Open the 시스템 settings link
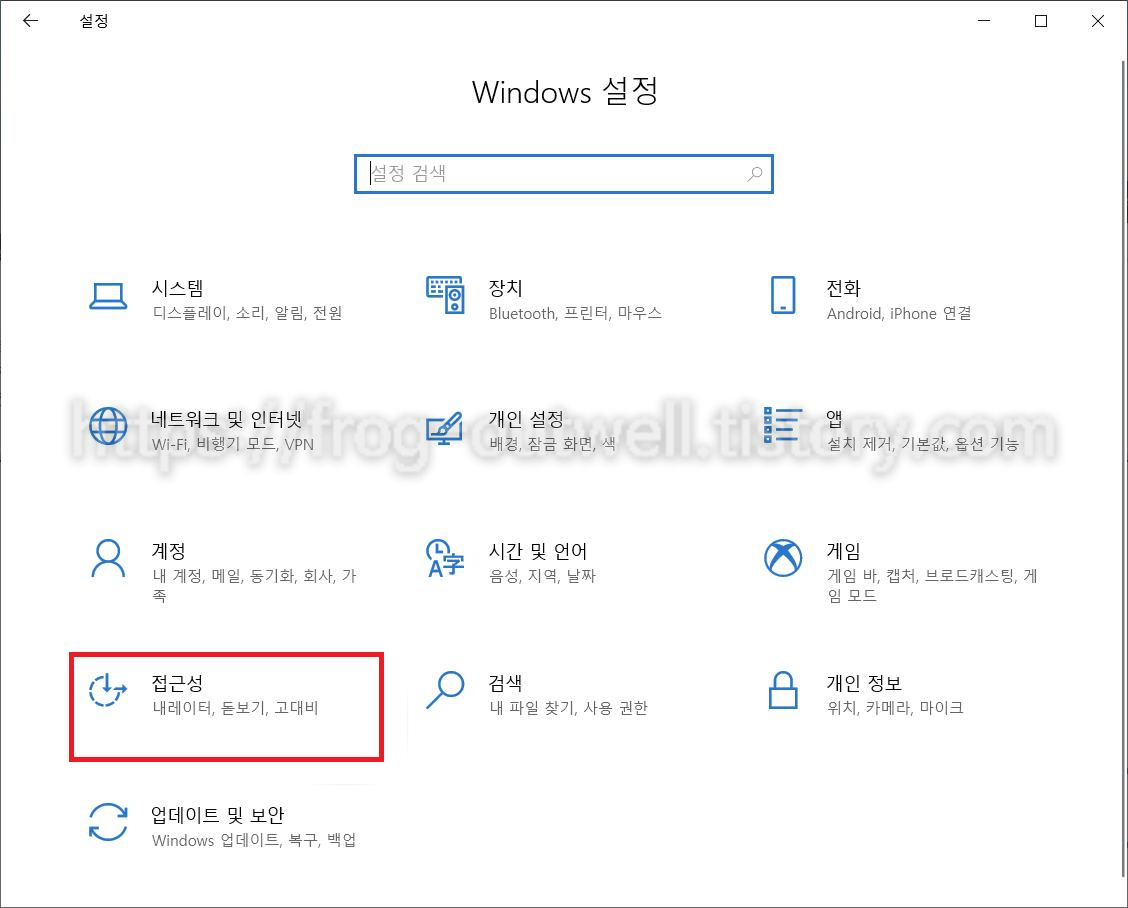This screenshot has width=1128, height=908. pyautogui.click(x=177, y=289)
